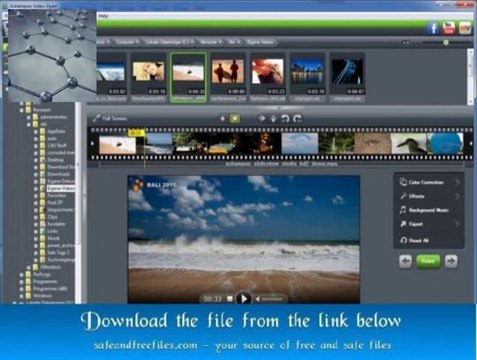Expand the Clips folder node
477x360 pixels.
point(36,217)
